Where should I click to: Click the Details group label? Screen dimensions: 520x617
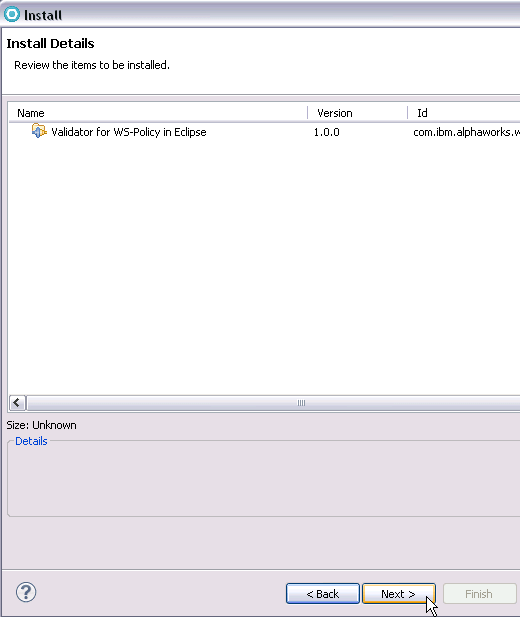(31, 441)
